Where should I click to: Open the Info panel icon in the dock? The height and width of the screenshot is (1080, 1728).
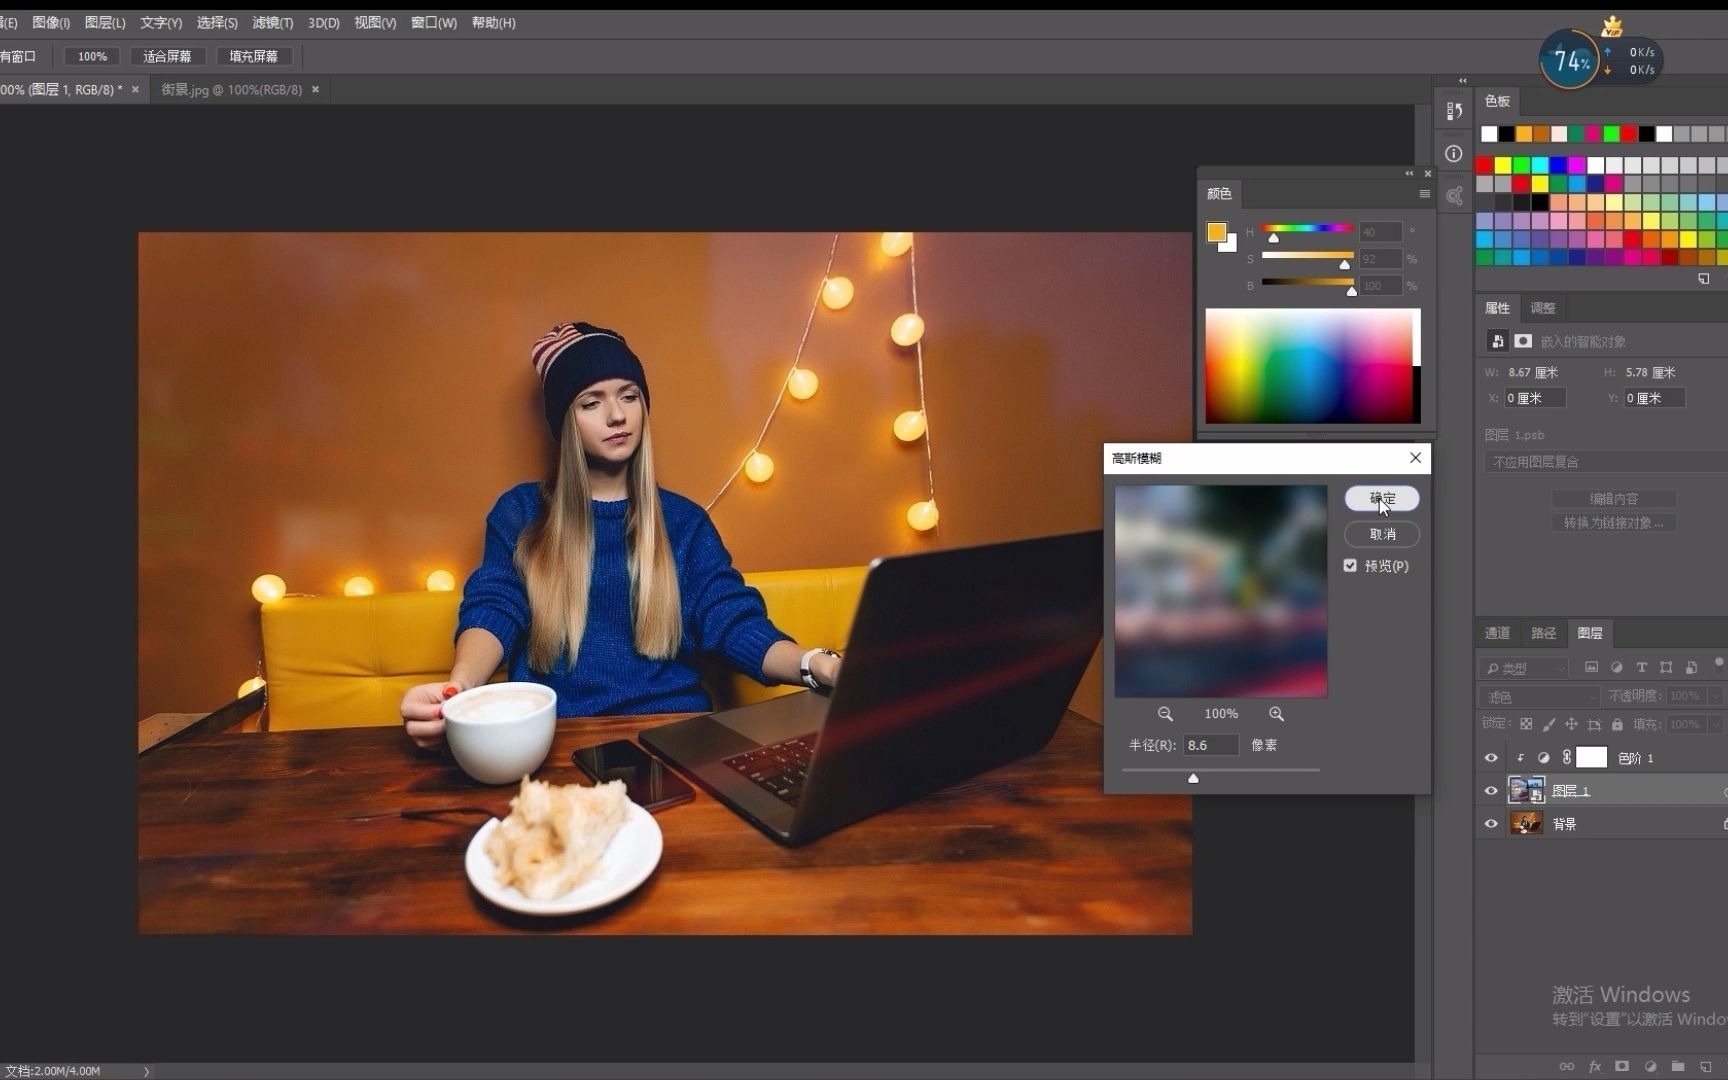[x=1454, y=153]
